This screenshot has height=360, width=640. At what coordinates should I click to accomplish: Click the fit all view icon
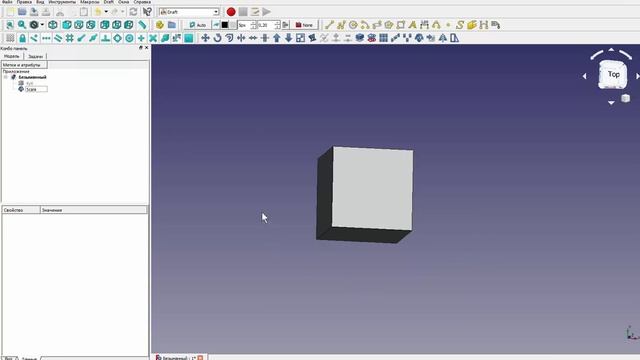tap(10, 25)
